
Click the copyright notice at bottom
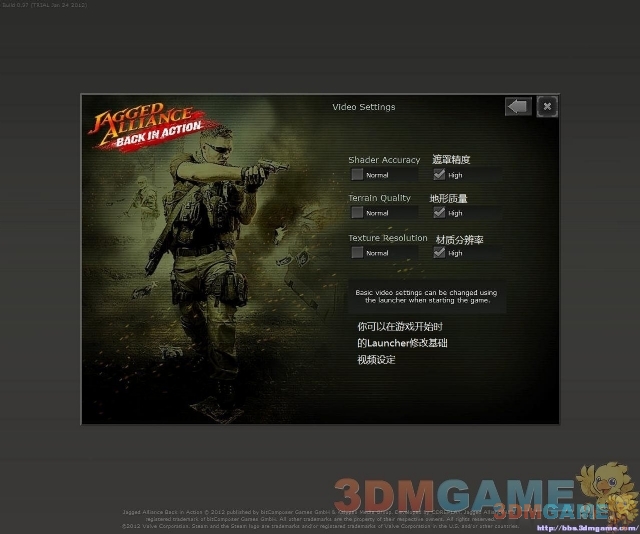click(x=320, y=519)
